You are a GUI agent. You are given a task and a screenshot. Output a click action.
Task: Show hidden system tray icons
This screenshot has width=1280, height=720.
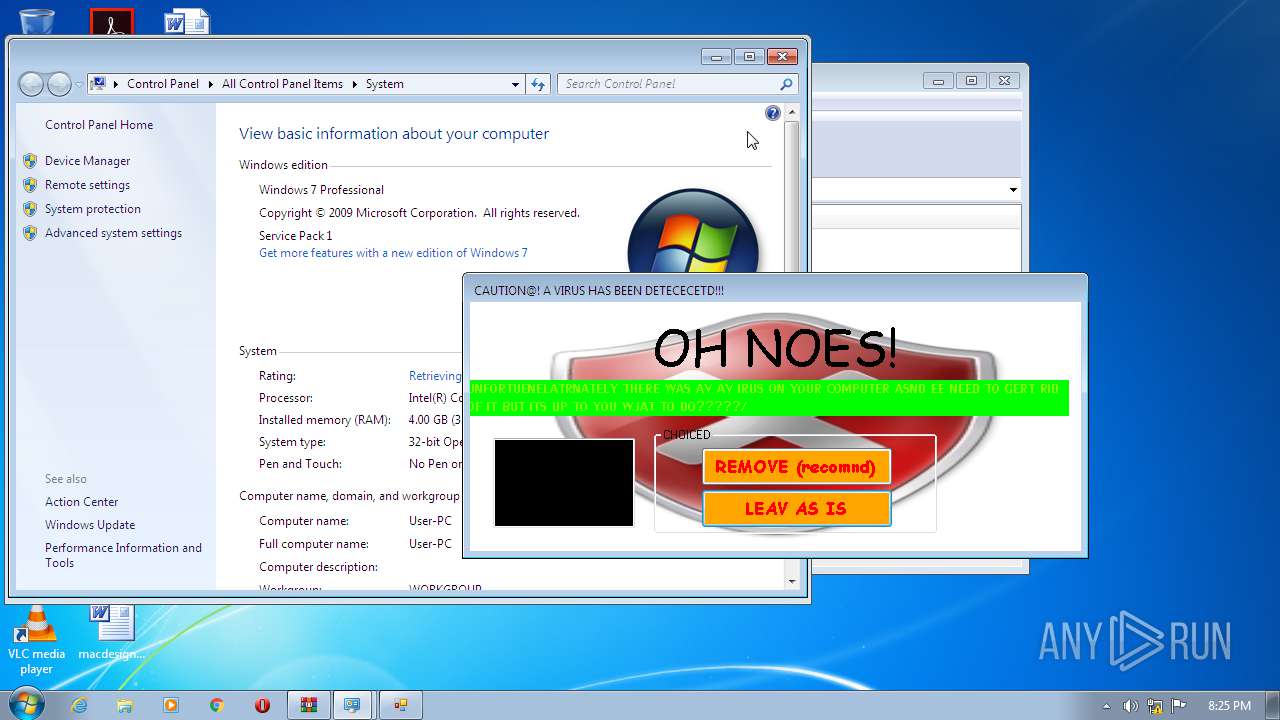(1106, 706)
